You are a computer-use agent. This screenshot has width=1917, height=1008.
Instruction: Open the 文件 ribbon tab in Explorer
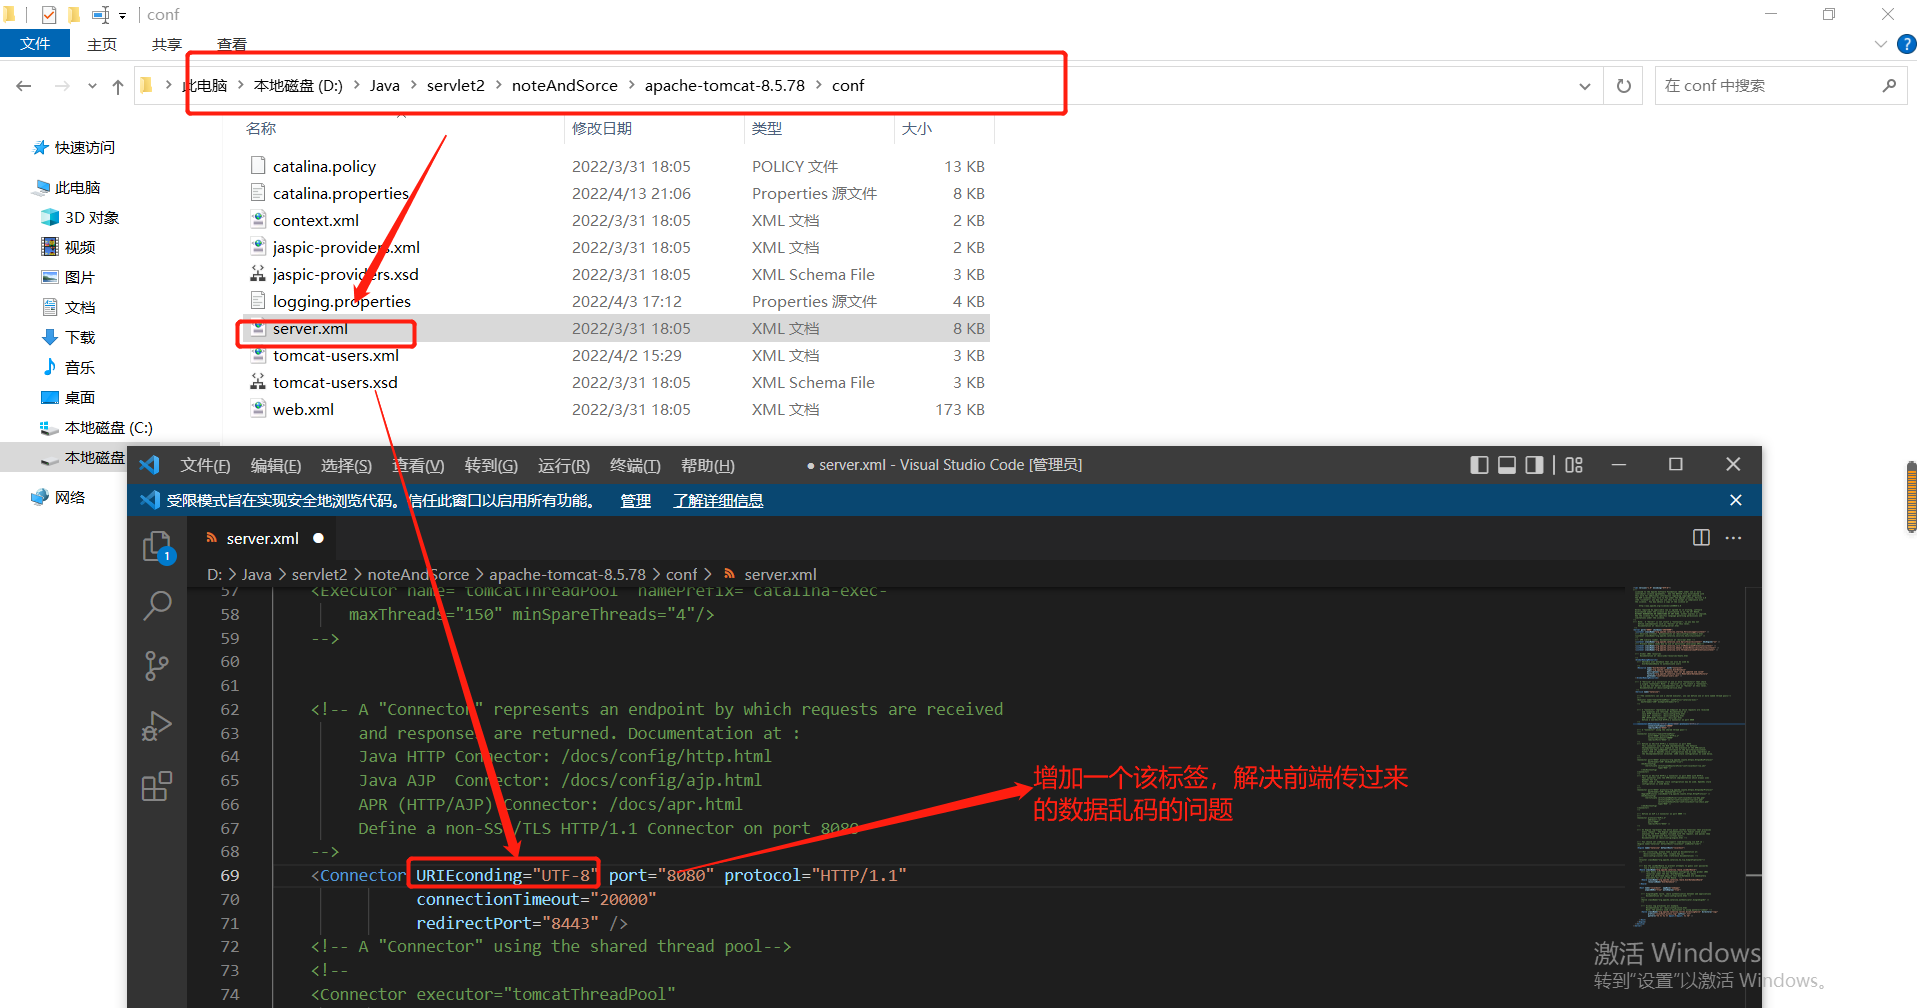(x=35, y=44)
